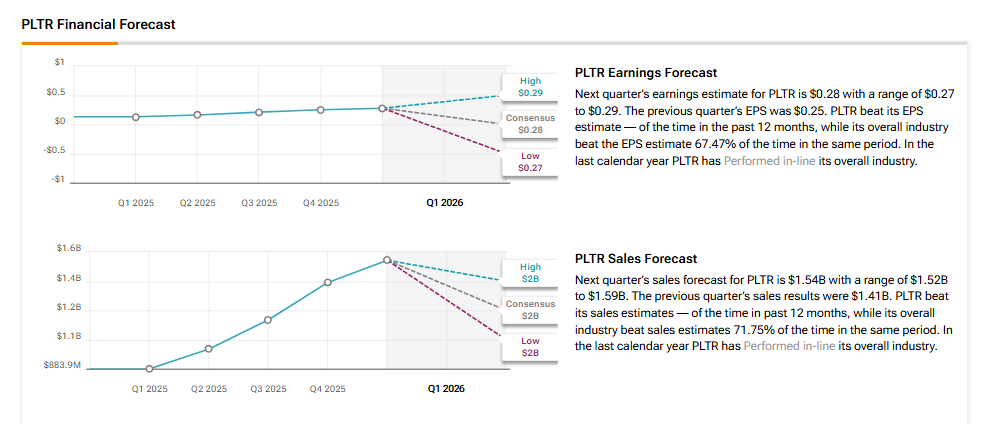Screen dimensions: 991x424
Task: Click the Q2 2025 earnings chart marker
Action: [x=197, y=115]
